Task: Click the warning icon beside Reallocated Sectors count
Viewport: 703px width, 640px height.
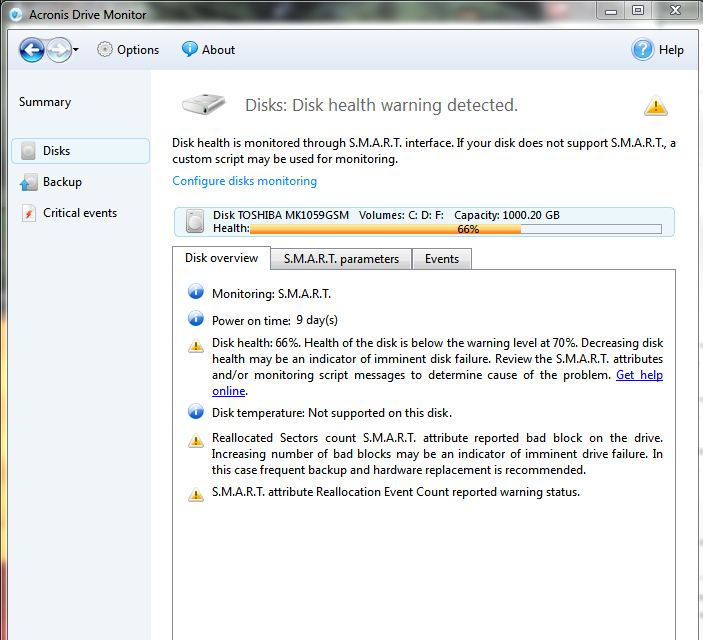Action: click(x=195, y=440)
